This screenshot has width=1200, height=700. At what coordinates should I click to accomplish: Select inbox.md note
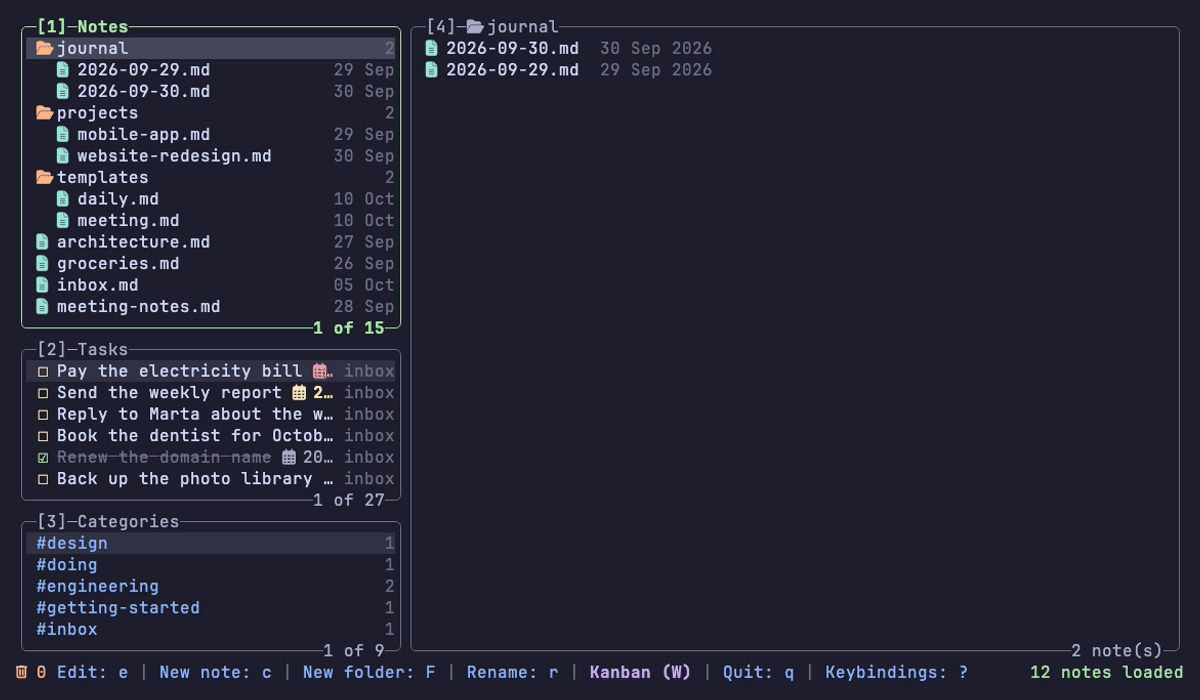pyautogui.click(x=211, y=285)
